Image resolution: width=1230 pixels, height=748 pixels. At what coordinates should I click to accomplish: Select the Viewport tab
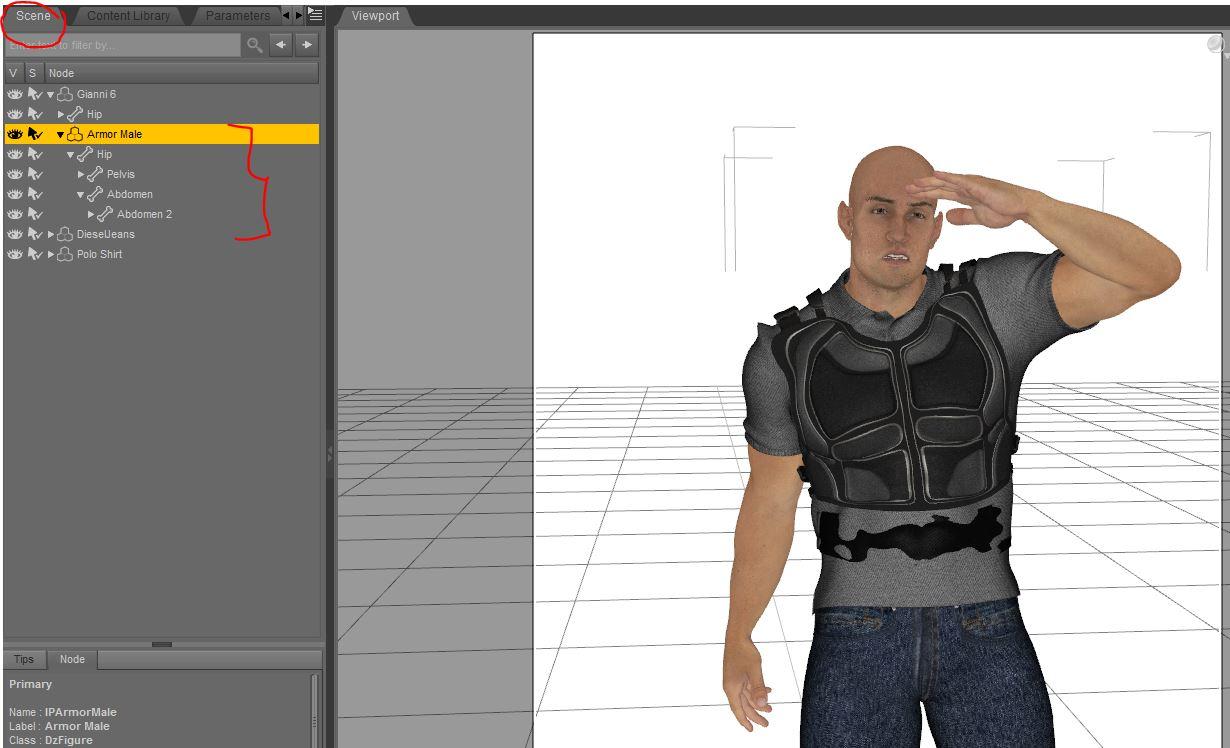[x=375, y=16]
